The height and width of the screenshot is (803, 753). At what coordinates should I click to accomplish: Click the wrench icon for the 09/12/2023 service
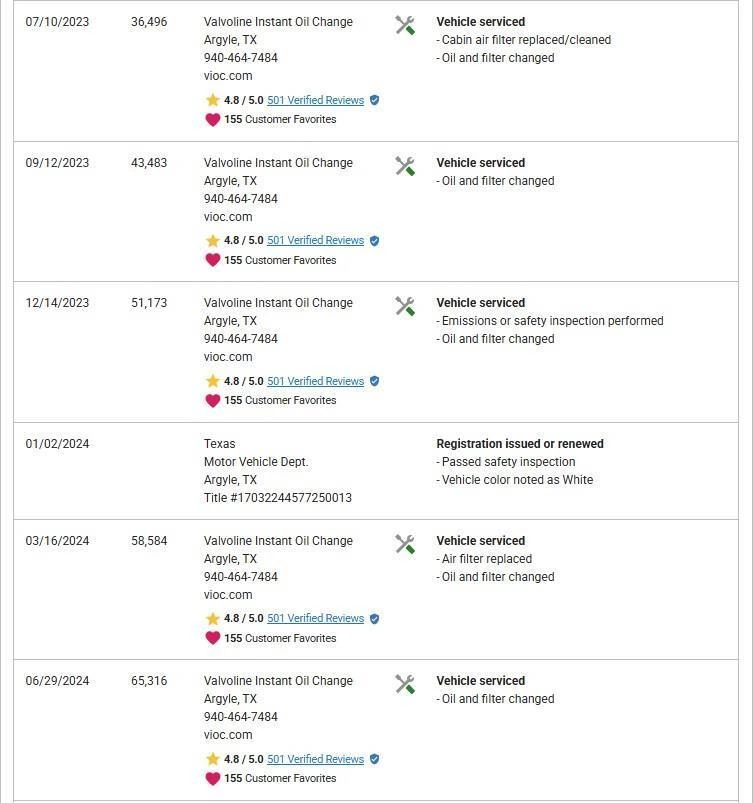click(405, 166)
